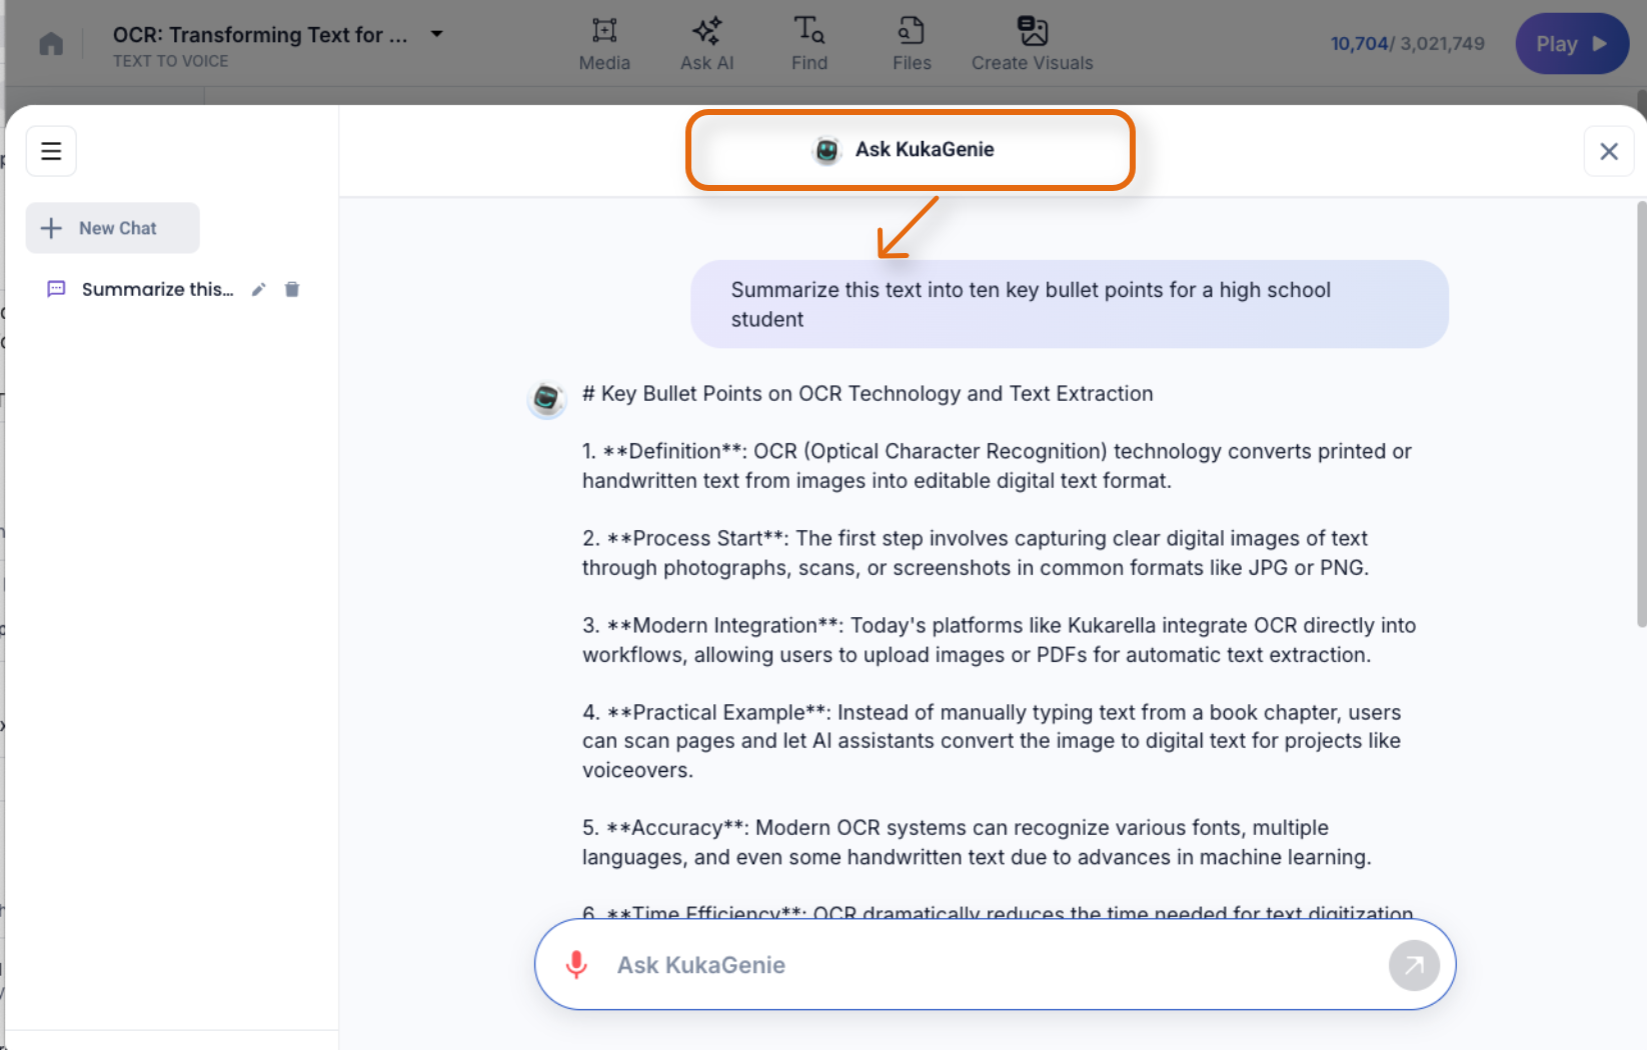Close the Ask KukaGenie dialog
The width and height of the screenshot is (1647, 1050).
coord(1608,151)
